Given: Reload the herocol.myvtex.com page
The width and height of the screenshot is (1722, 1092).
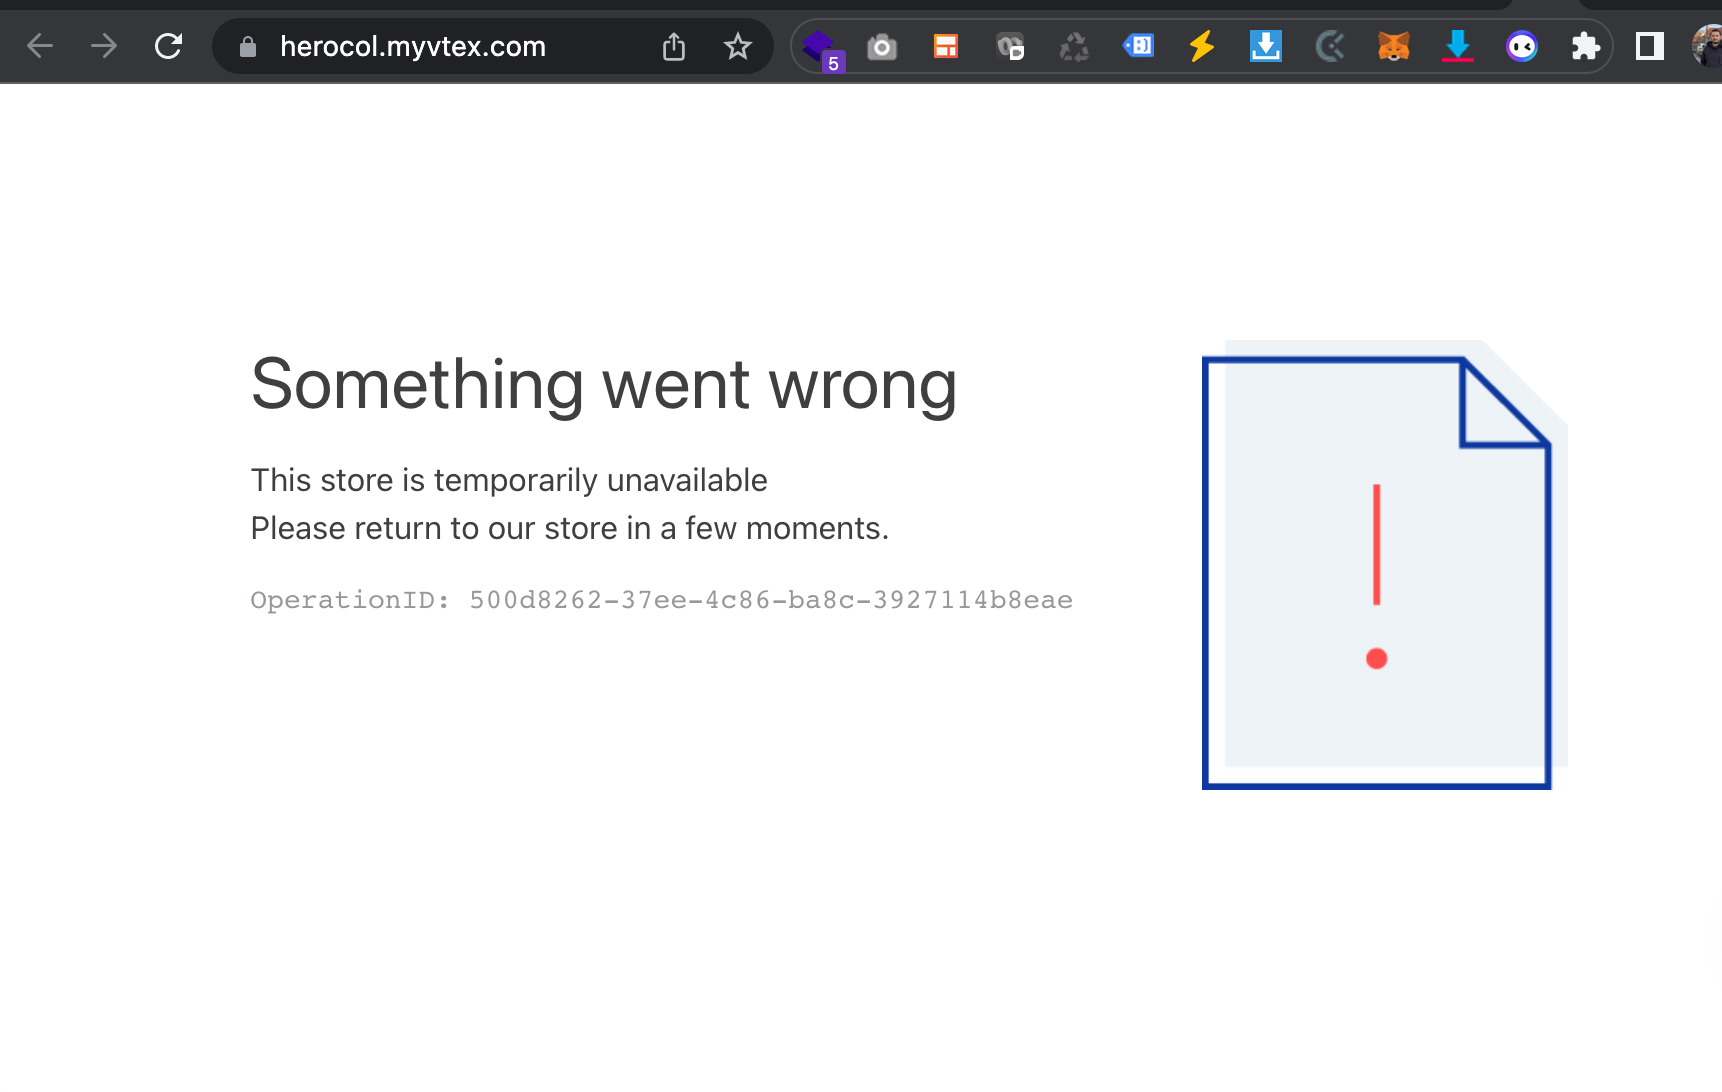Looking at the screenshot, I should (168, 46).
